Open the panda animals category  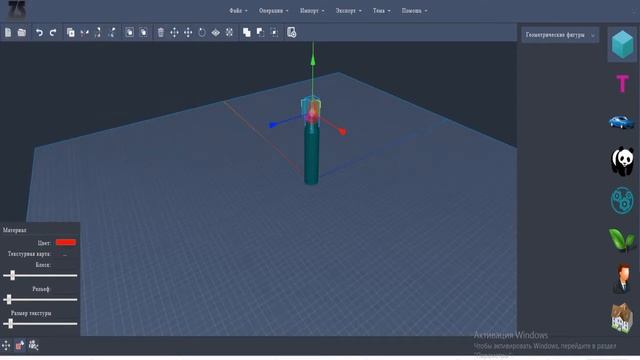point(622,161)
